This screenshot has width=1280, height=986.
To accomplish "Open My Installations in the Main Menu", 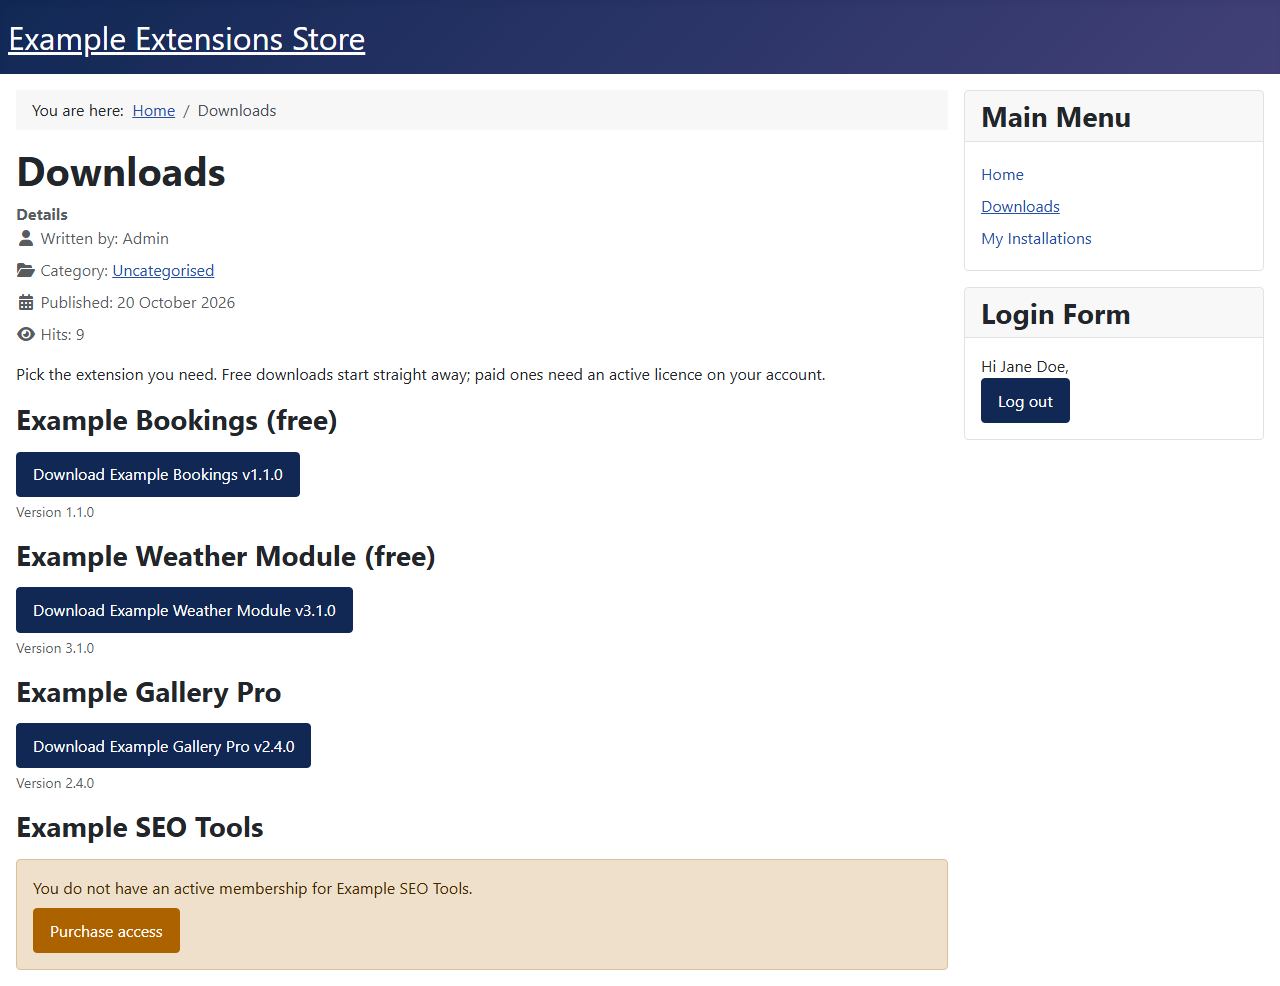I will click(1036, 238).
